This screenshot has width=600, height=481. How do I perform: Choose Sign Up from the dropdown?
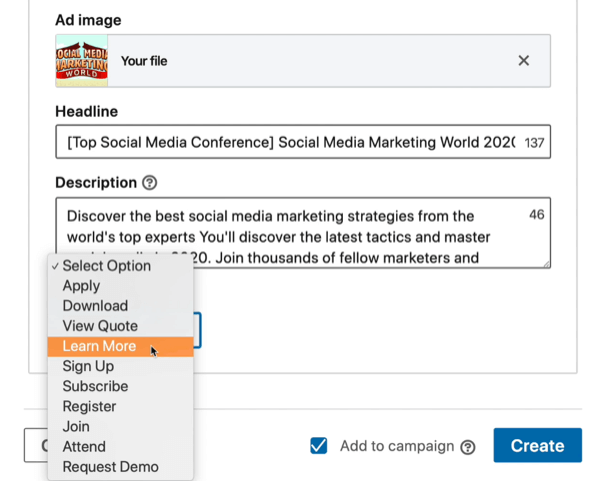pyautogui.click(x=121, y=366)
